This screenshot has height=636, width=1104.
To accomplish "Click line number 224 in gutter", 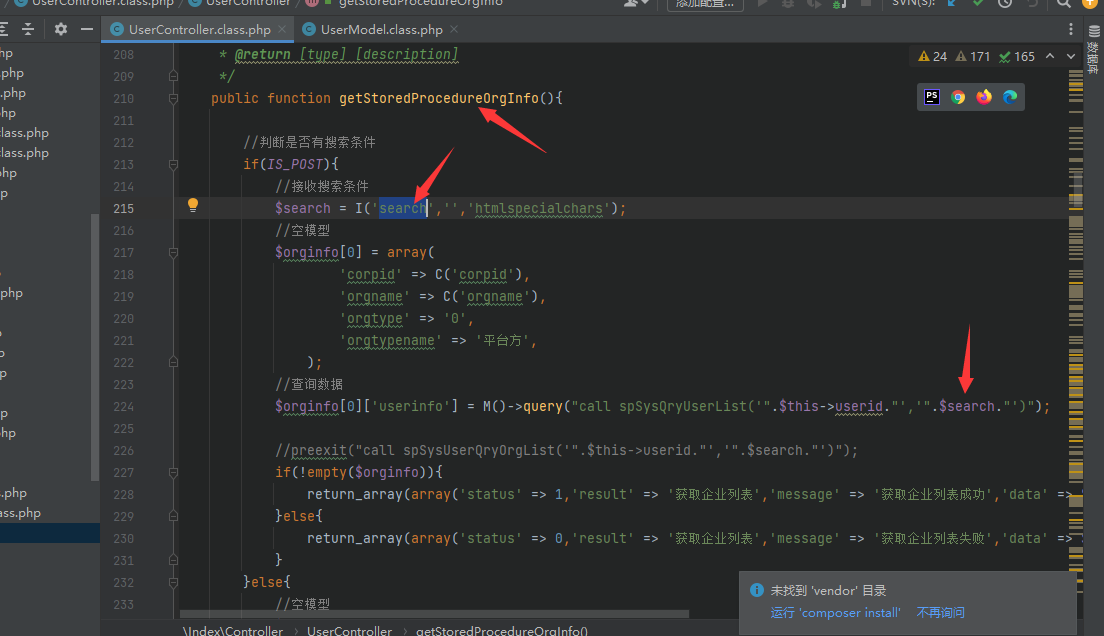I will 123,406.
